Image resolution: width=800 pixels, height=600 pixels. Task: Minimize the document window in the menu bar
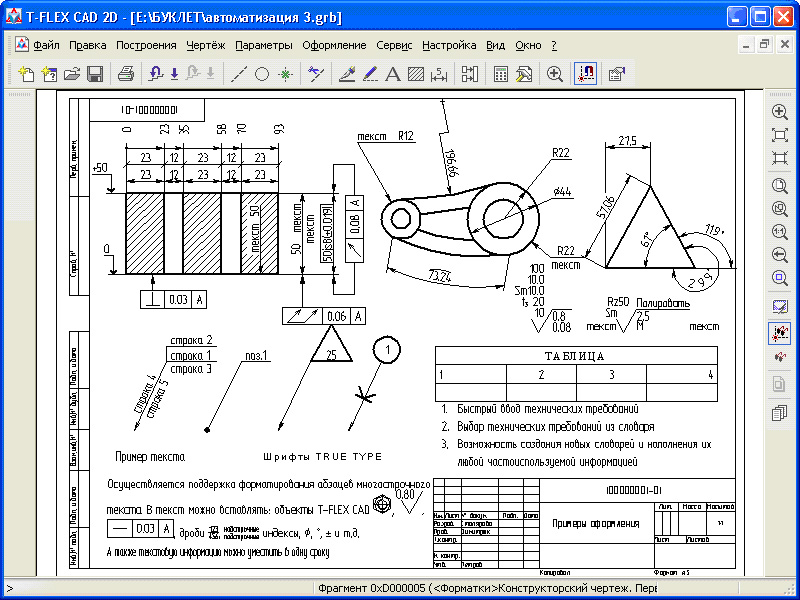[x=746, y=45]
